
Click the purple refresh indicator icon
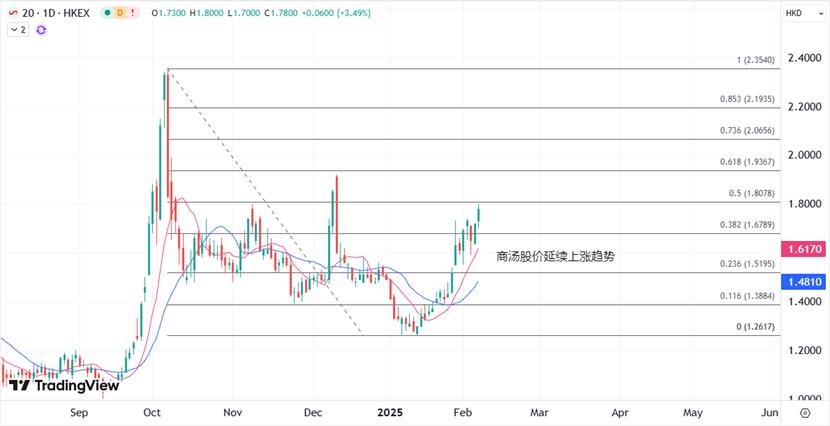41,30
